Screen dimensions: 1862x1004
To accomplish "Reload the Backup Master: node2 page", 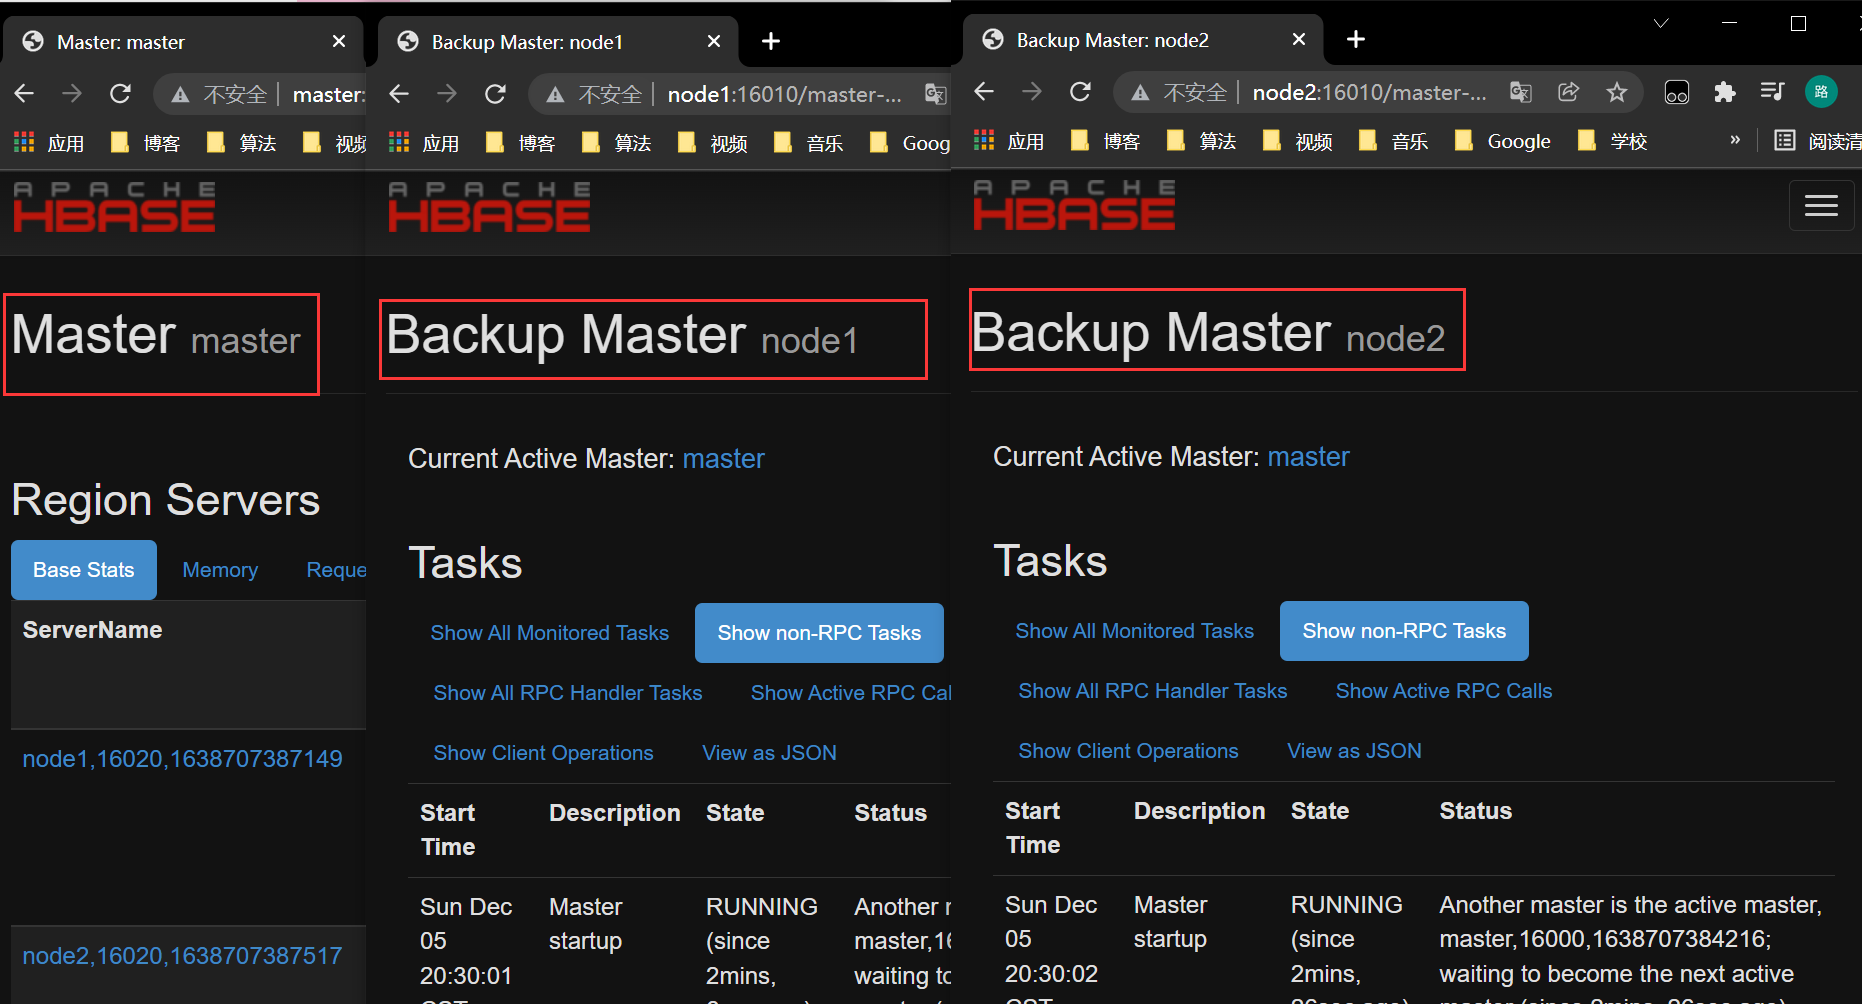I will [x=1080, y=92].
